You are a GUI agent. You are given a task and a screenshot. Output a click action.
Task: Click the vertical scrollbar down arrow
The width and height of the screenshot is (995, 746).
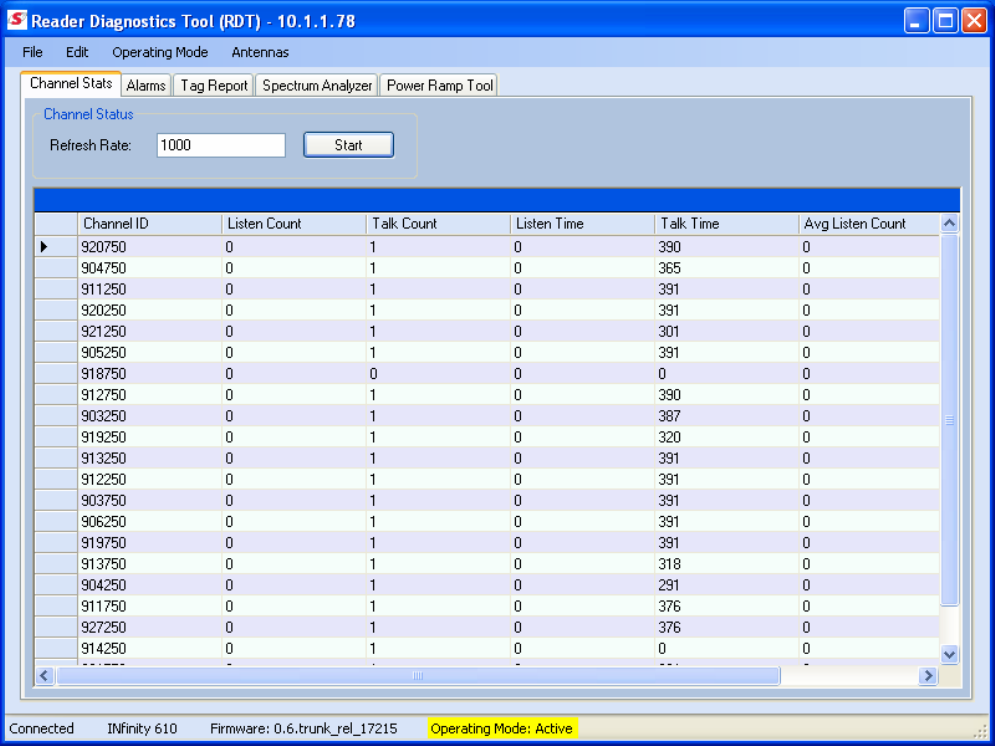point(949,654)
